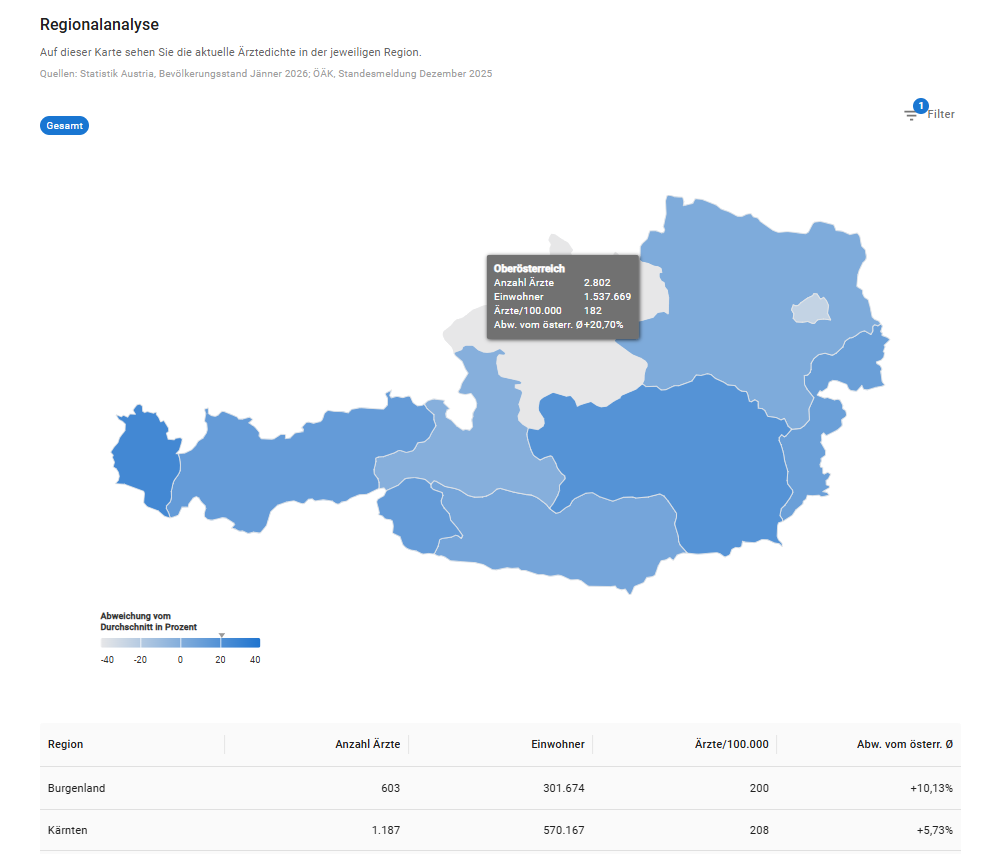Sort table by Ärzte/100.000 column
Screen dimensions: 992x854
coord(732,745)
